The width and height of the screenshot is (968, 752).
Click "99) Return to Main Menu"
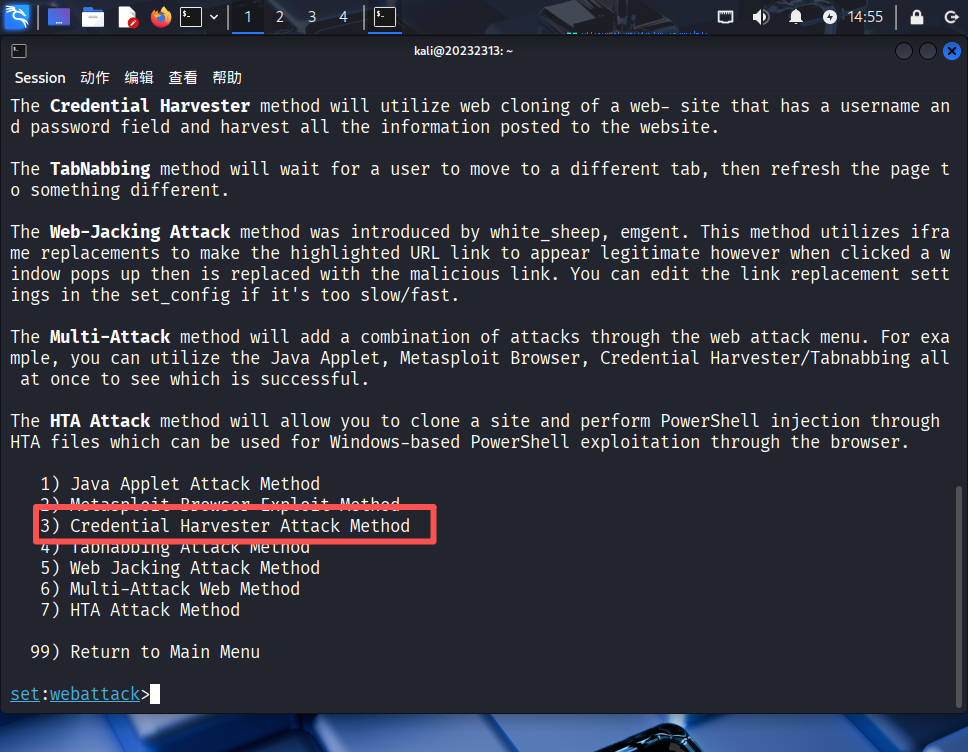click(x=145, y=651)
